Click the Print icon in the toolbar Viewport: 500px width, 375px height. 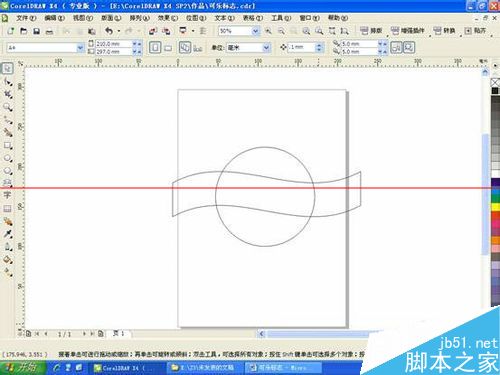tap(49, 31)
